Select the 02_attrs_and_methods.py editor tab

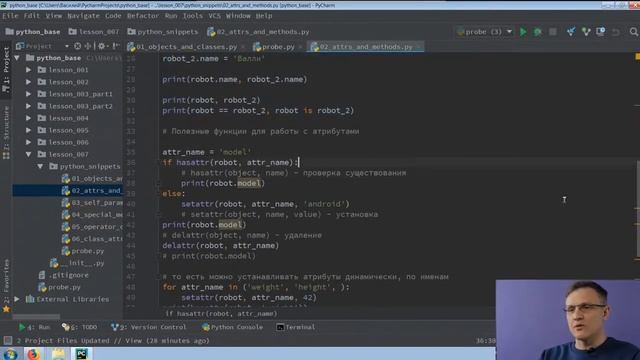click(x=366, y=47)
